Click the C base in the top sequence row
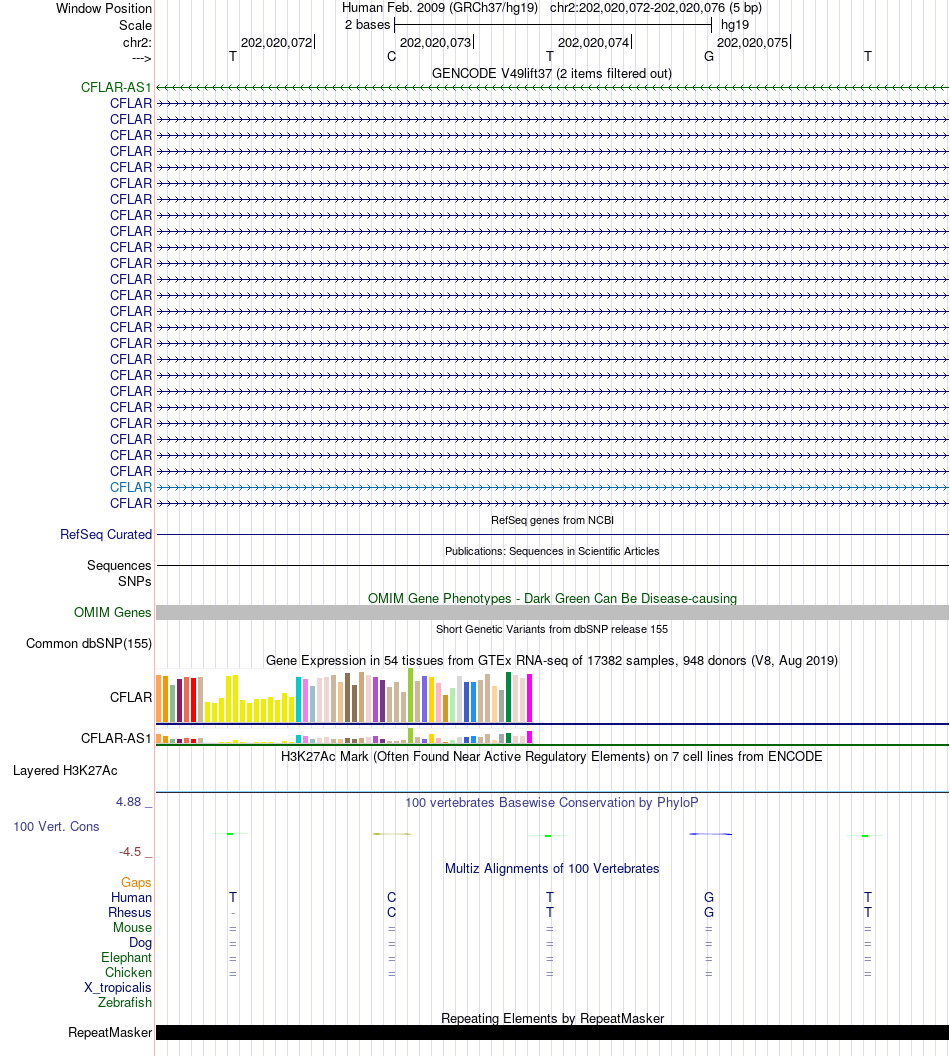This screenshot has width=950, height=1056. pos(391,57)
